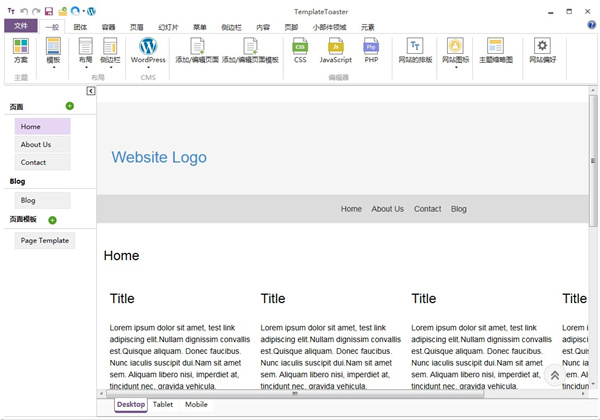Select the Blog page in the list
The height and width of the screenshot is (420, 600).
42,200
